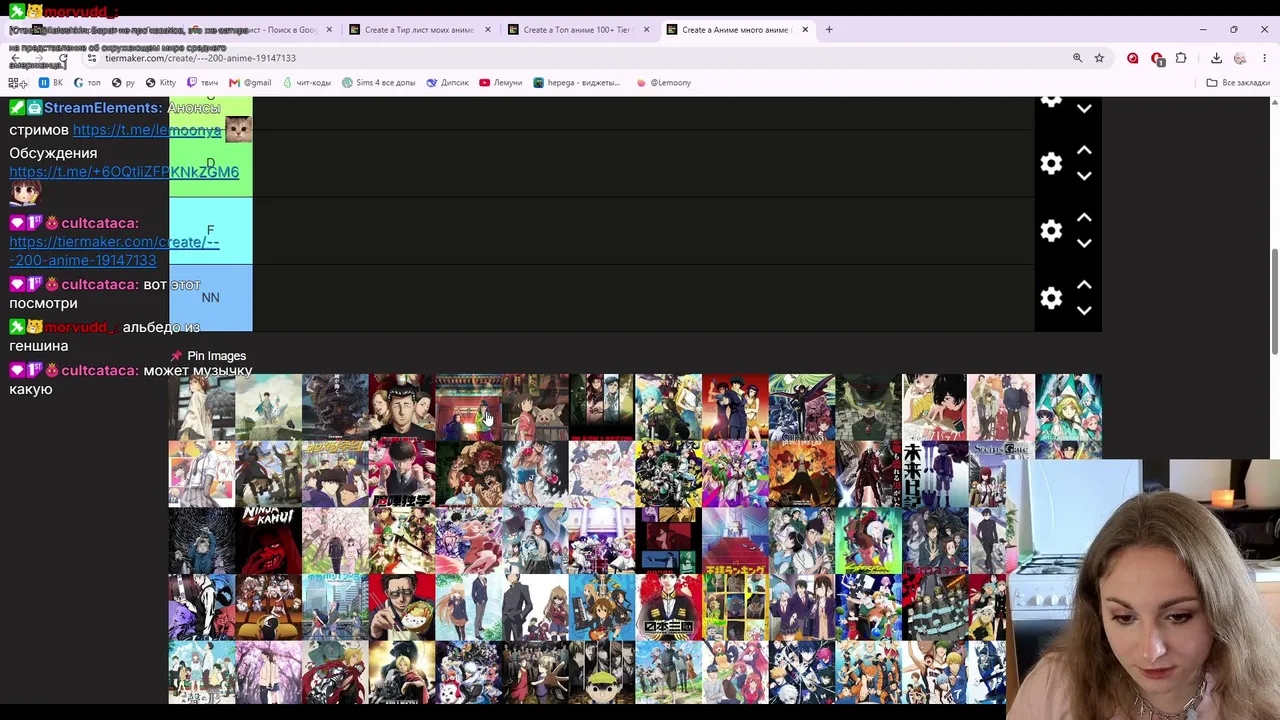Close the 'Топ аниме 100+ Tier' tab

coord(646,30)
